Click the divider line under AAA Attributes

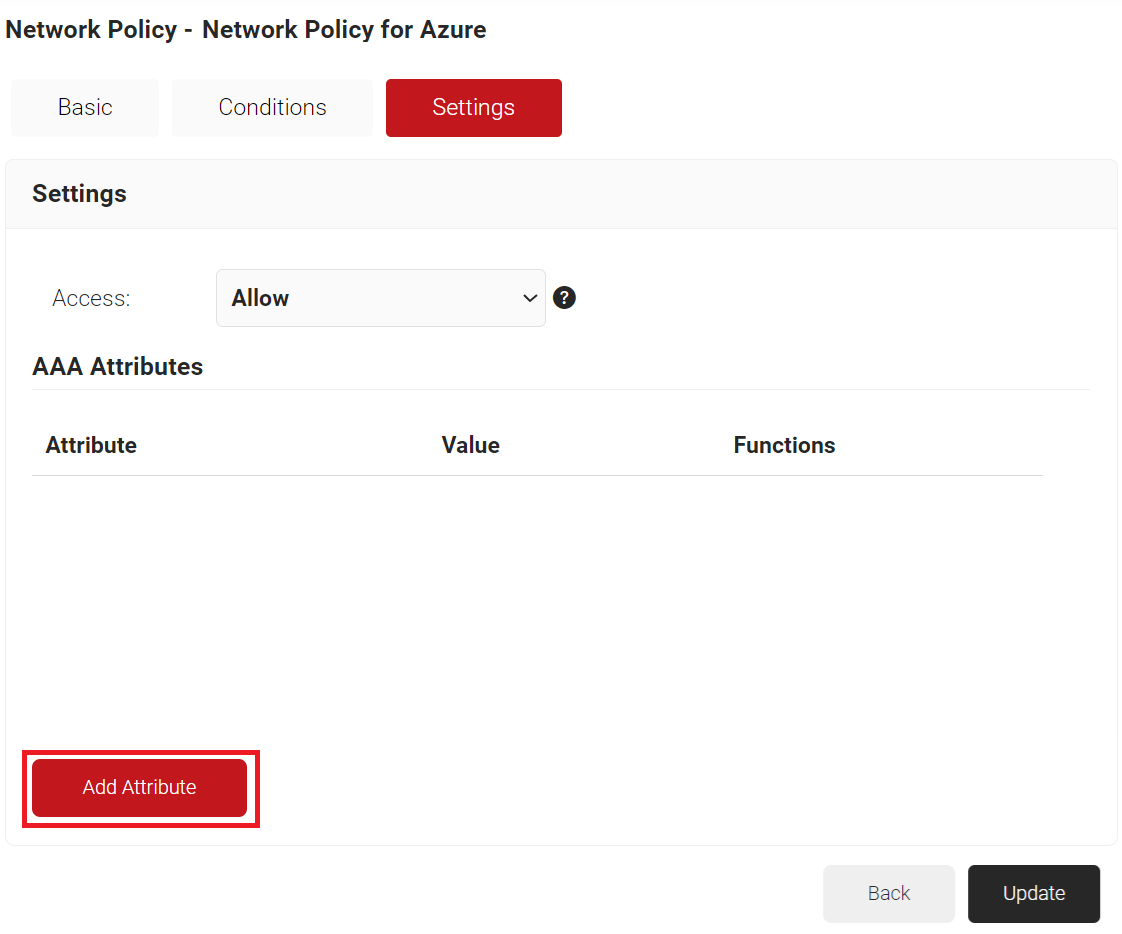click(x=560, y=389)
